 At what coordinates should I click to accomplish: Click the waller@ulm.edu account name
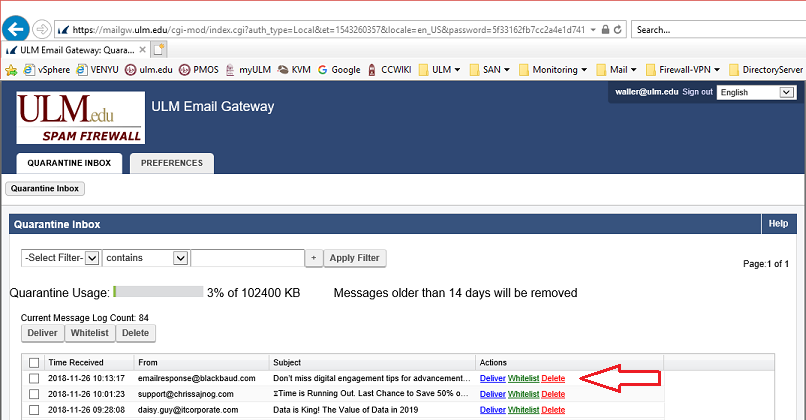[x=647, y=92]
